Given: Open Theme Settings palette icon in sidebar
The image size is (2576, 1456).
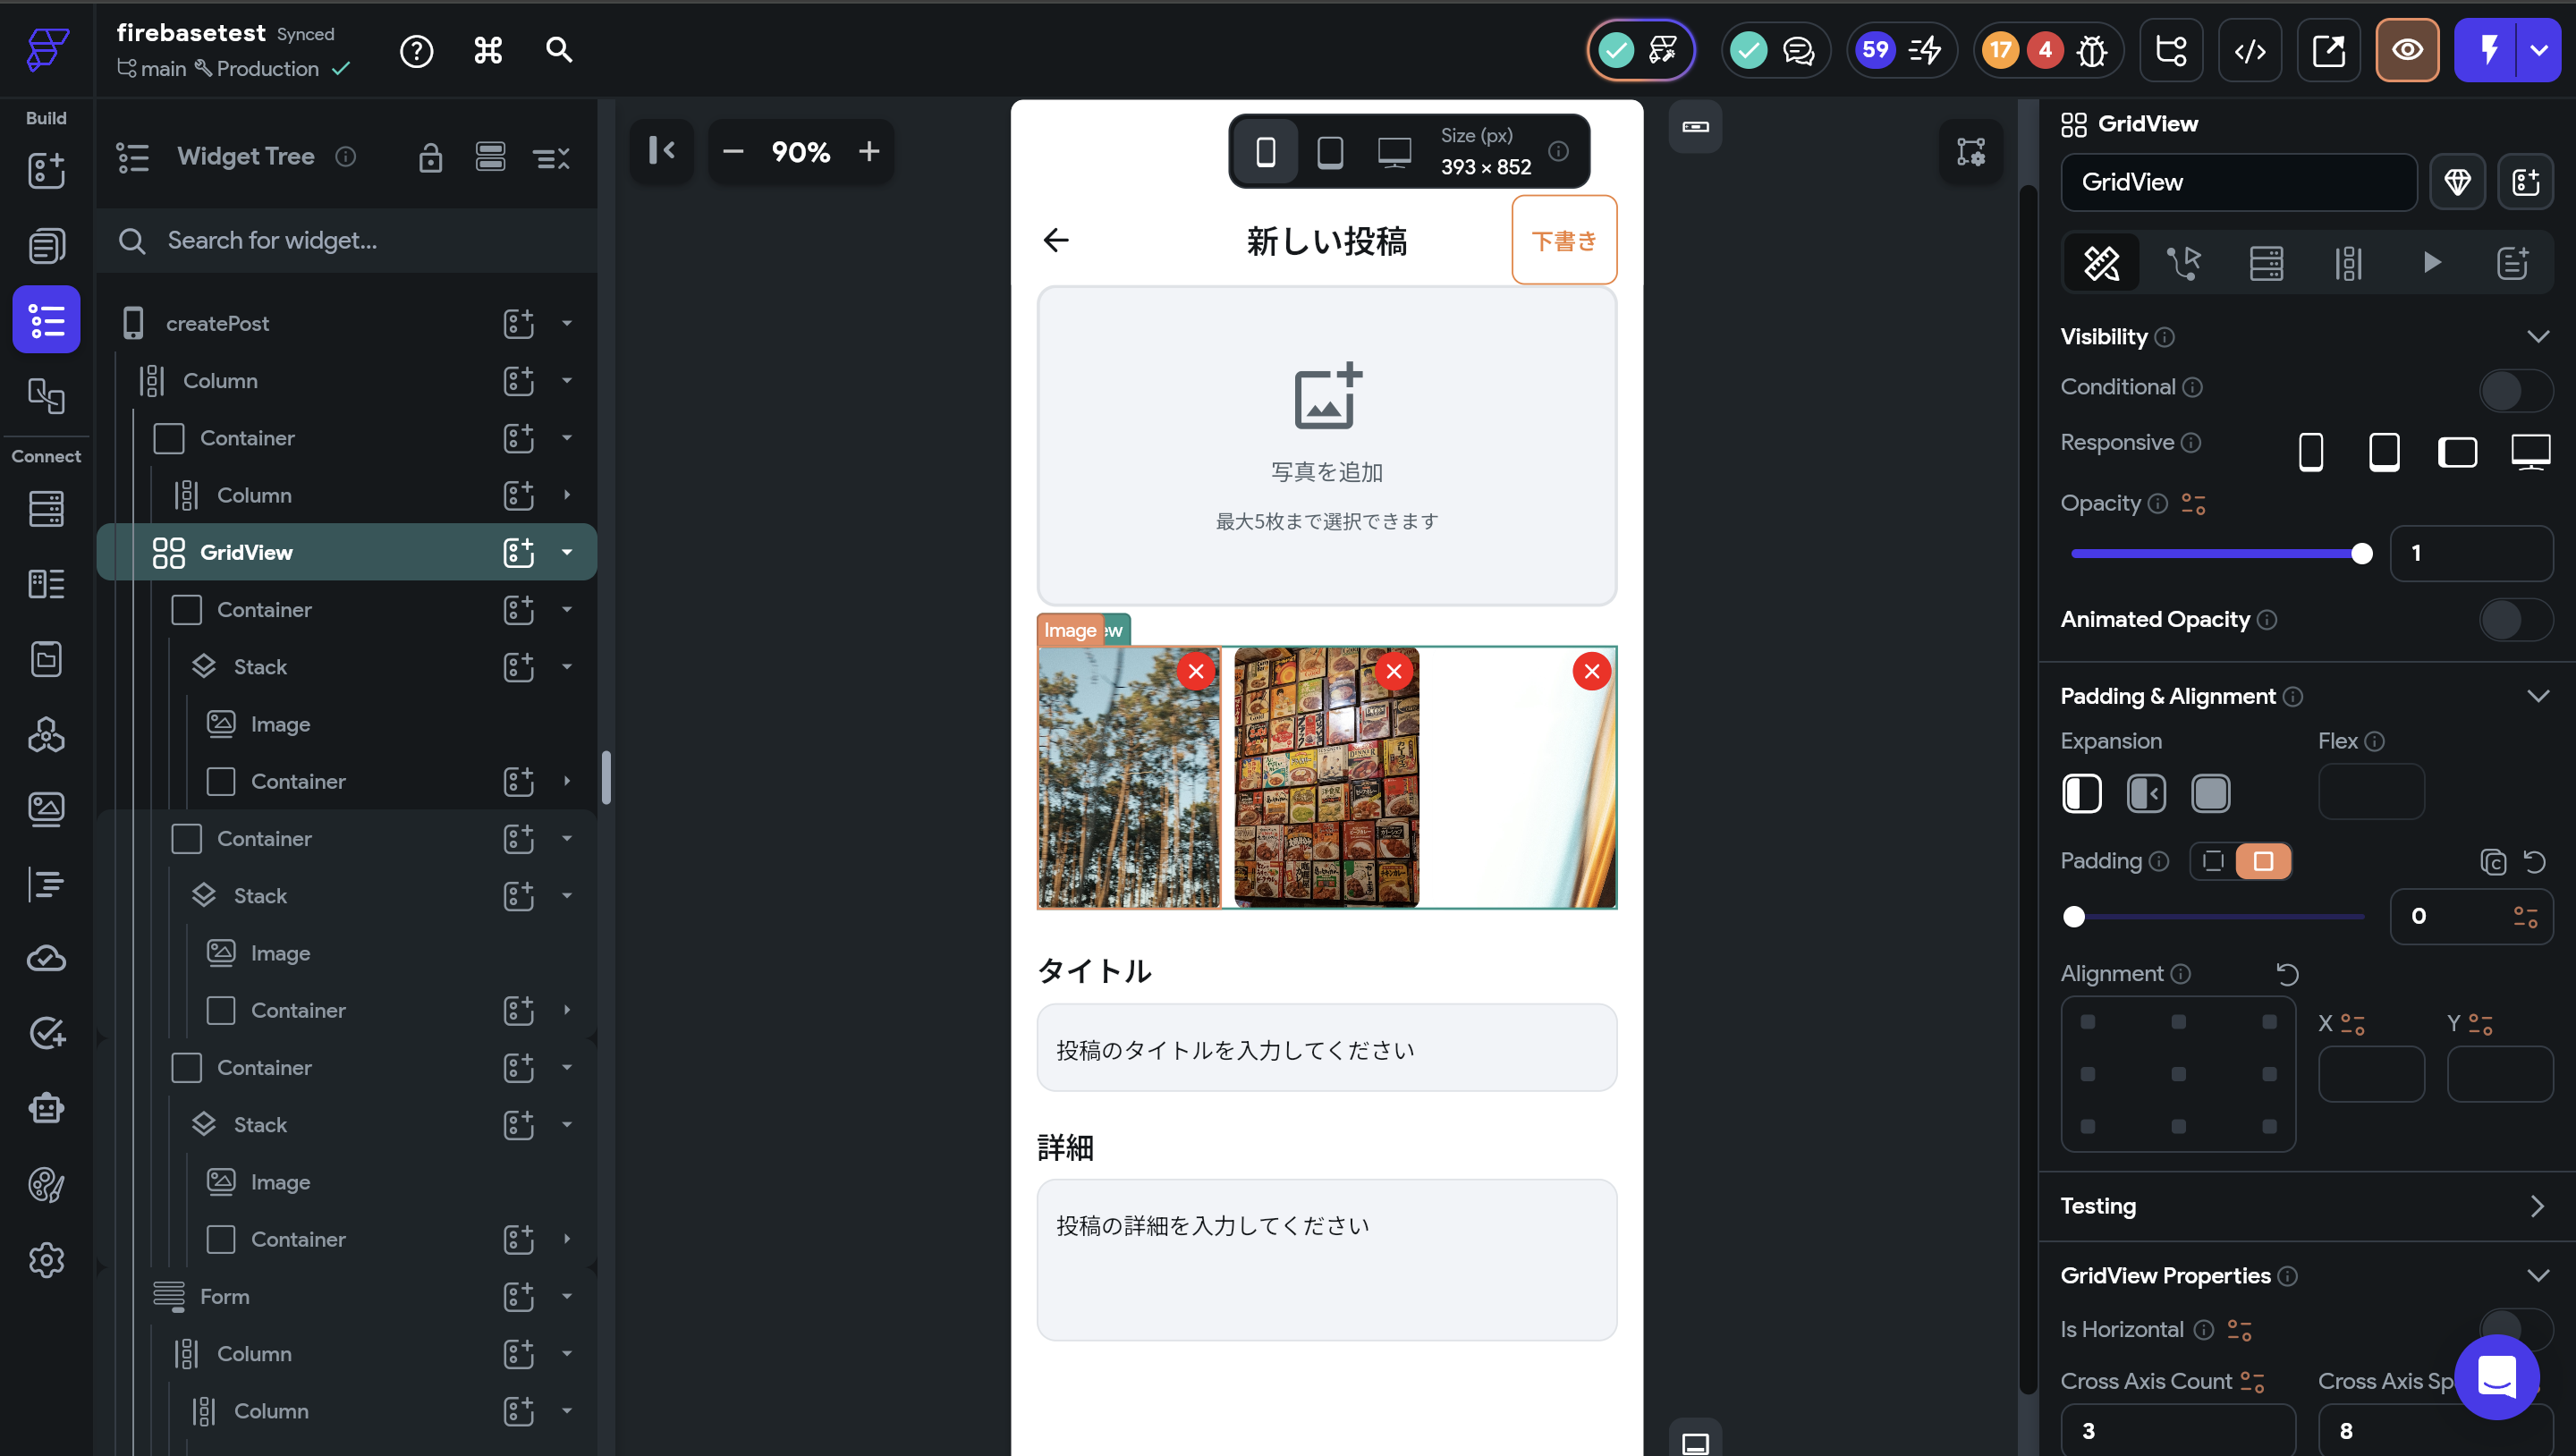Looking at the screenshot, I should coord(46,1185).
